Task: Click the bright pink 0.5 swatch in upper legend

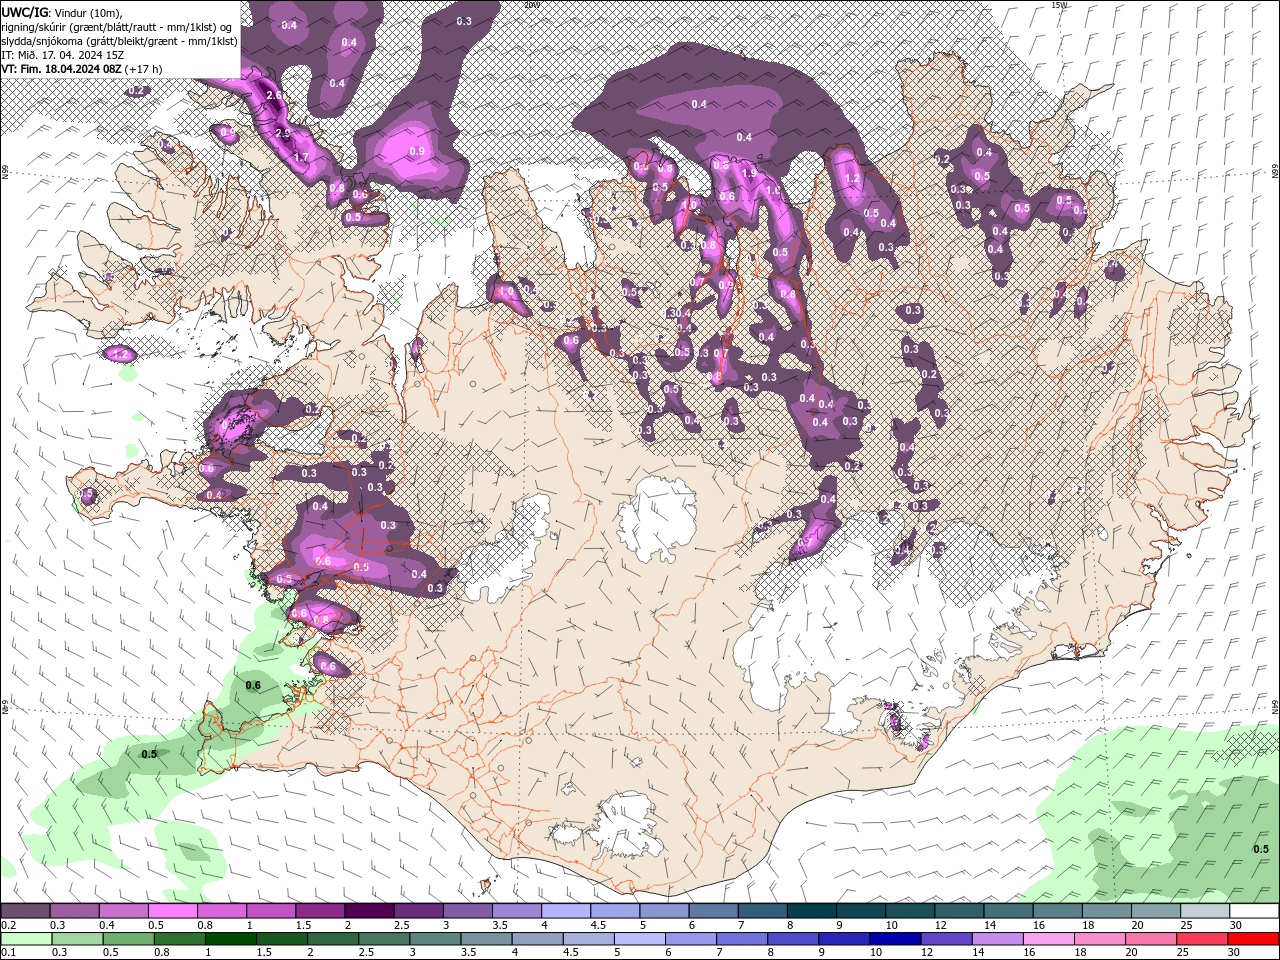Action: point(172,911)
